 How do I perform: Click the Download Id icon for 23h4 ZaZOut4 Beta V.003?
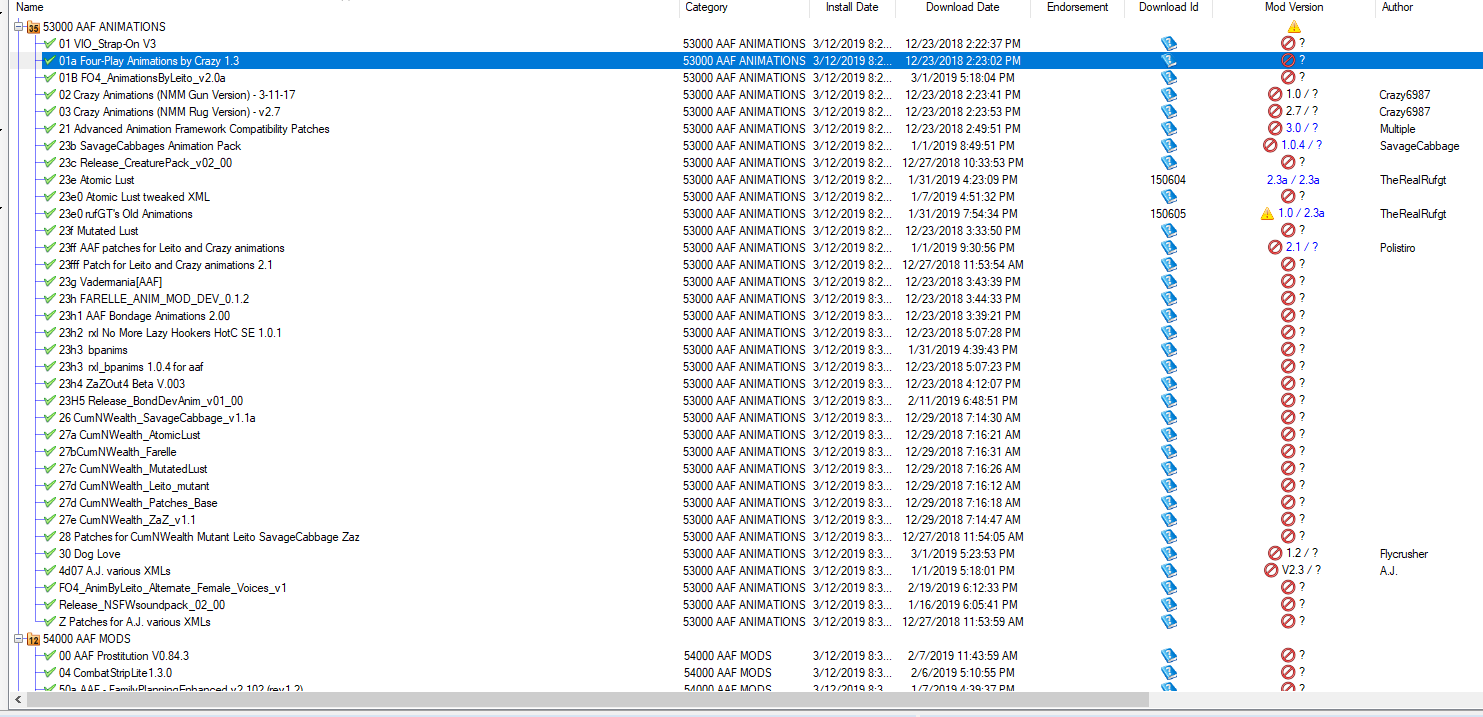click(1168, 384)
